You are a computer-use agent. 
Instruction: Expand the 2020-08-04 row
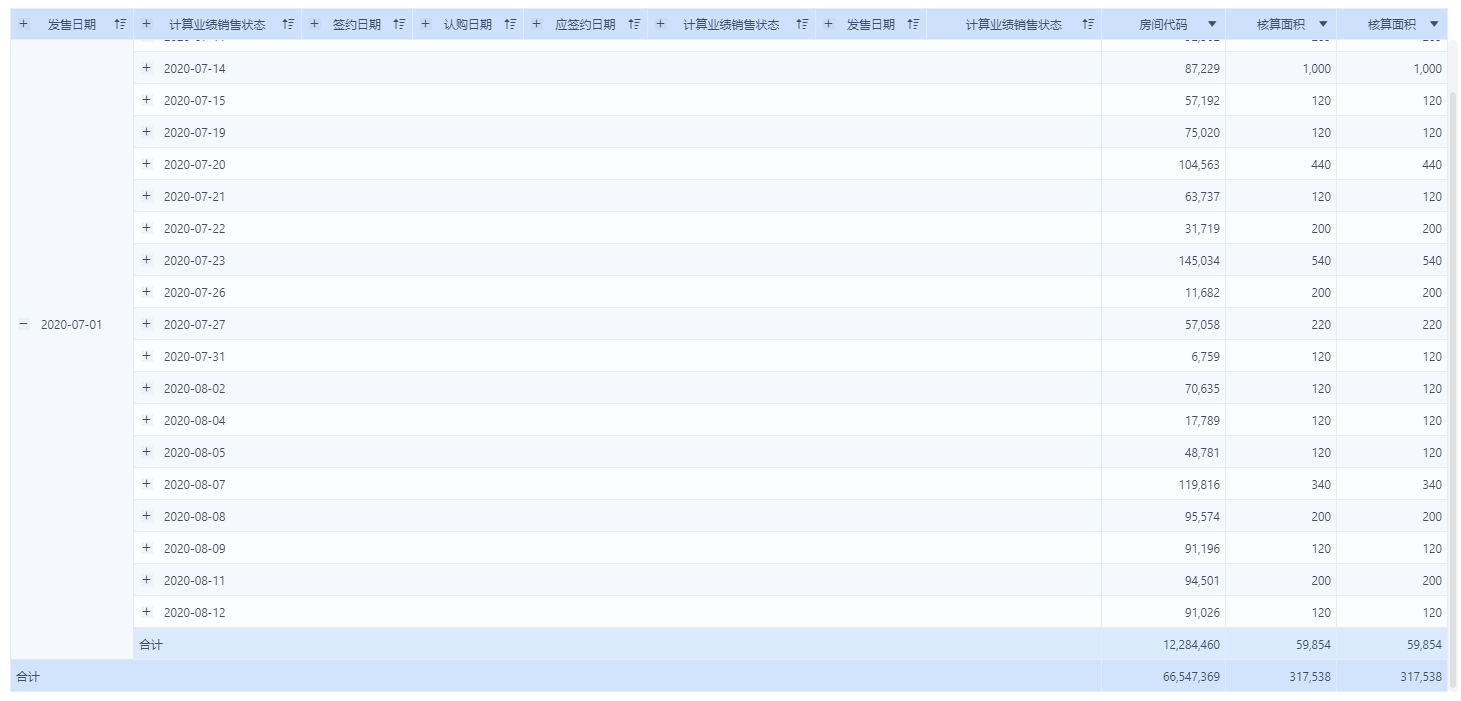[146, 420]
